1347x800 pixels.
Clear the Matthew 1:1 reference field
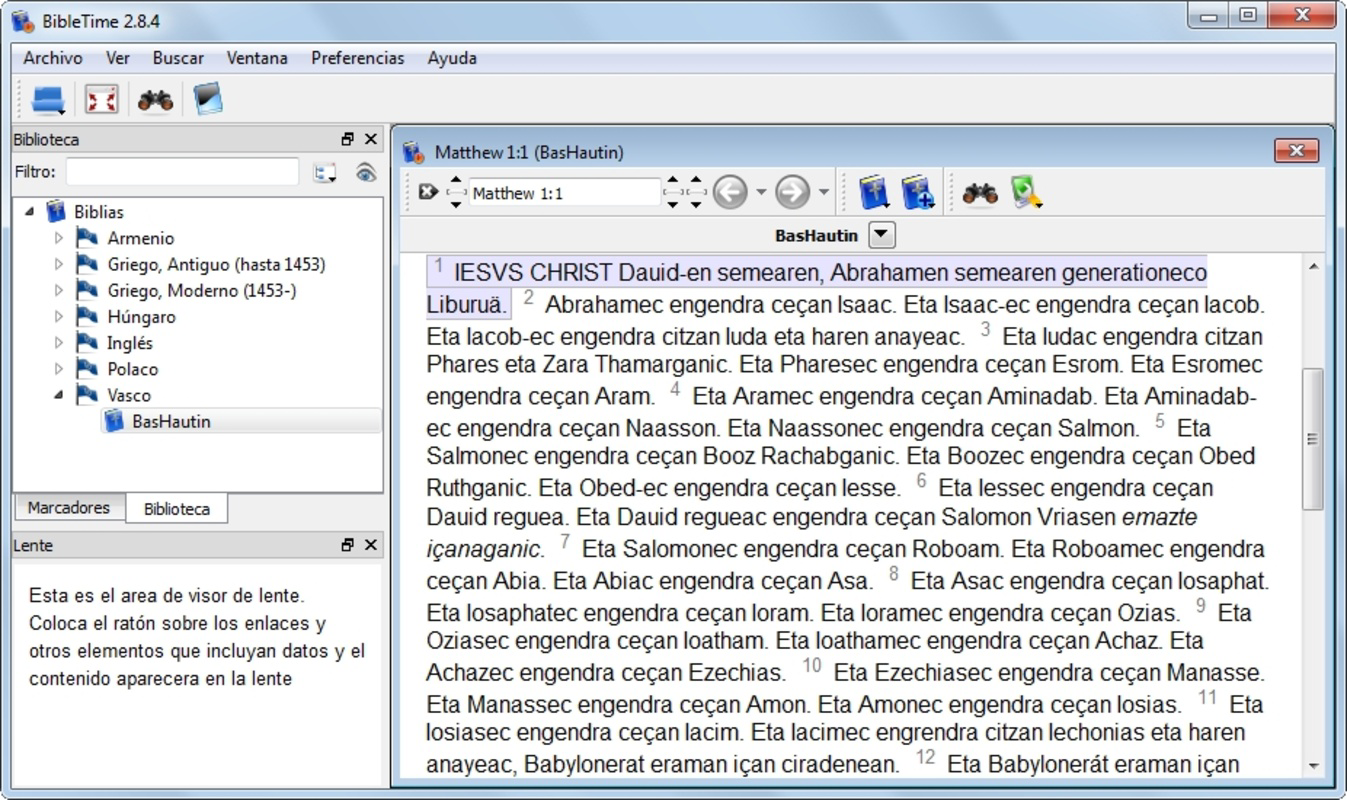428,192
